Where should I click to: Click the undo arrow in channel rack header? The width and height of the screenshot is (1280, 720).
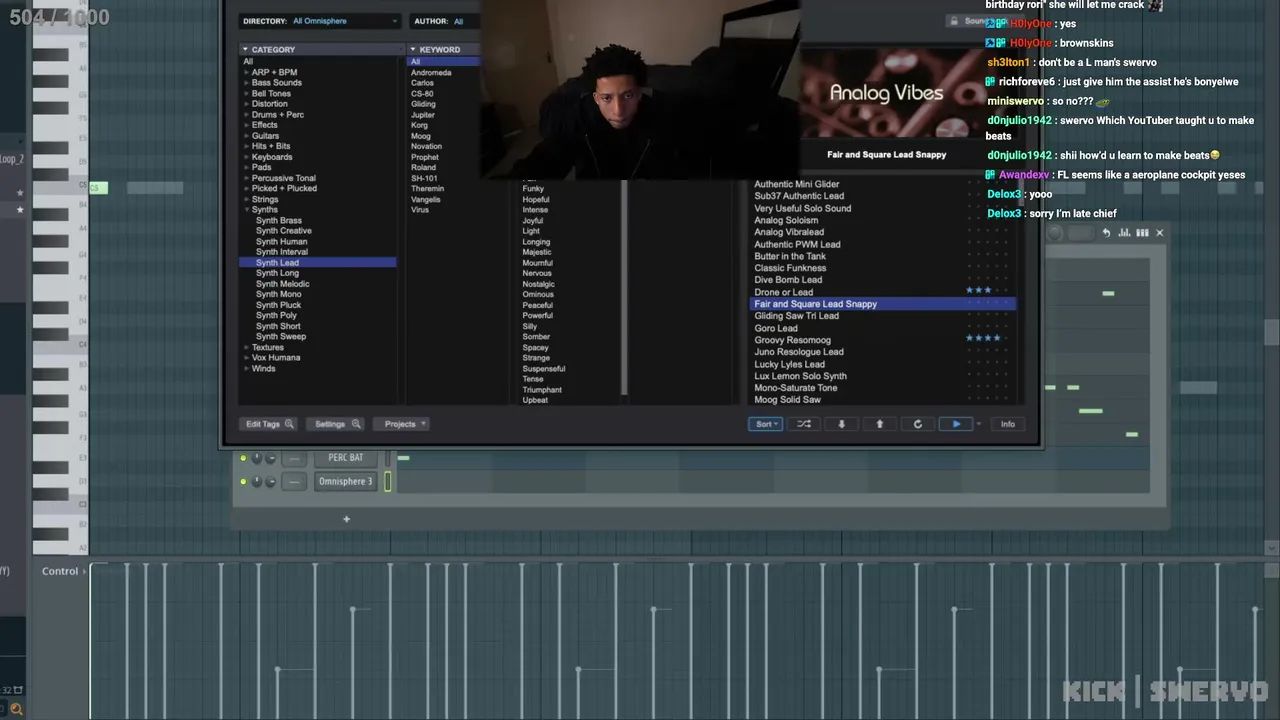pos(1106,233)
